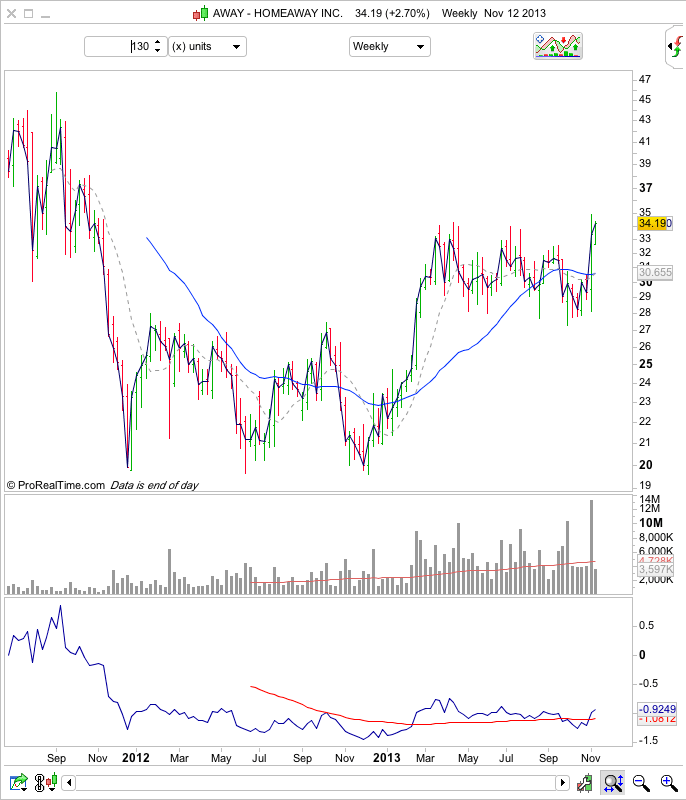Click the chart price settings wrench icon
Screen dimensions: 686x800
pyautogui.click(x=585, y=783)
